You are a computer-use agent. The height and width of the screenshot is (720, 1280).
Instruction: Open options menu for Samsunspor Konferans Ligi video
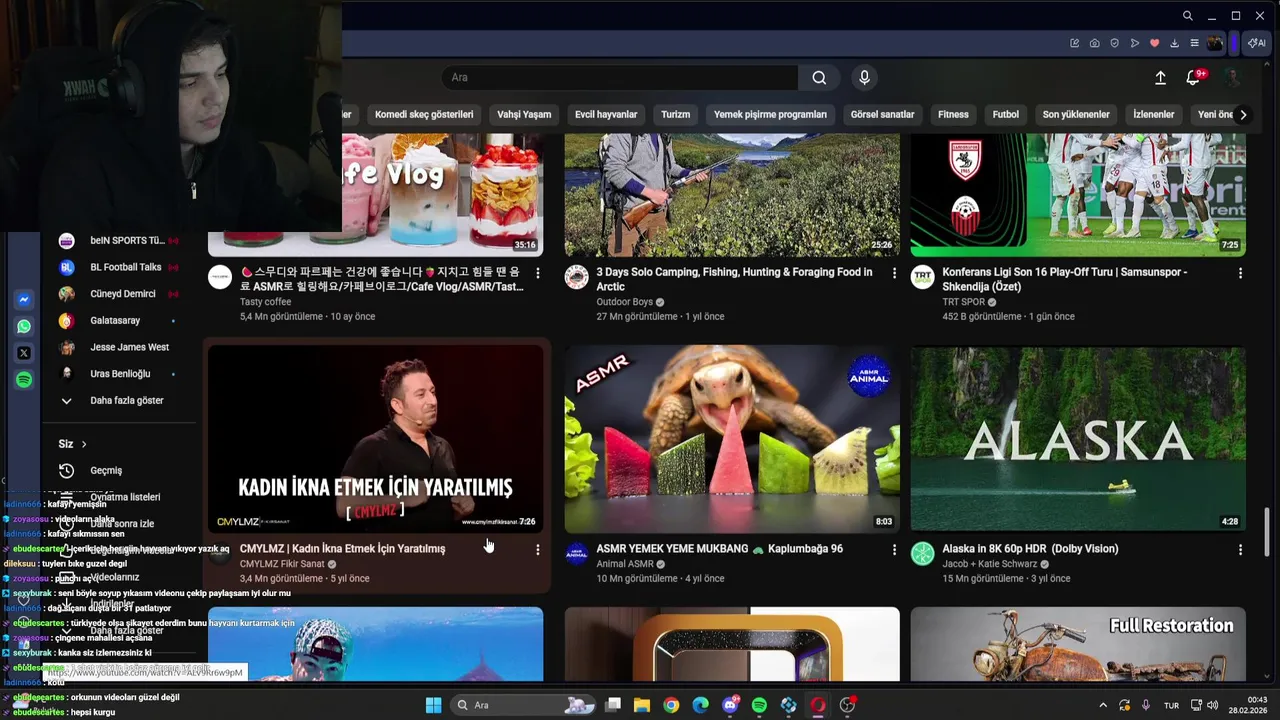(1240, 273)
